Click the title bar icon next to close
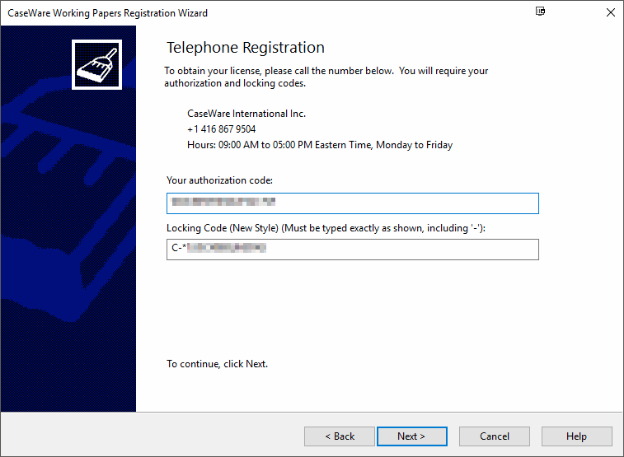Image resolution: width=624 pixels, height=457 pixels. click(x=540, y=12)
